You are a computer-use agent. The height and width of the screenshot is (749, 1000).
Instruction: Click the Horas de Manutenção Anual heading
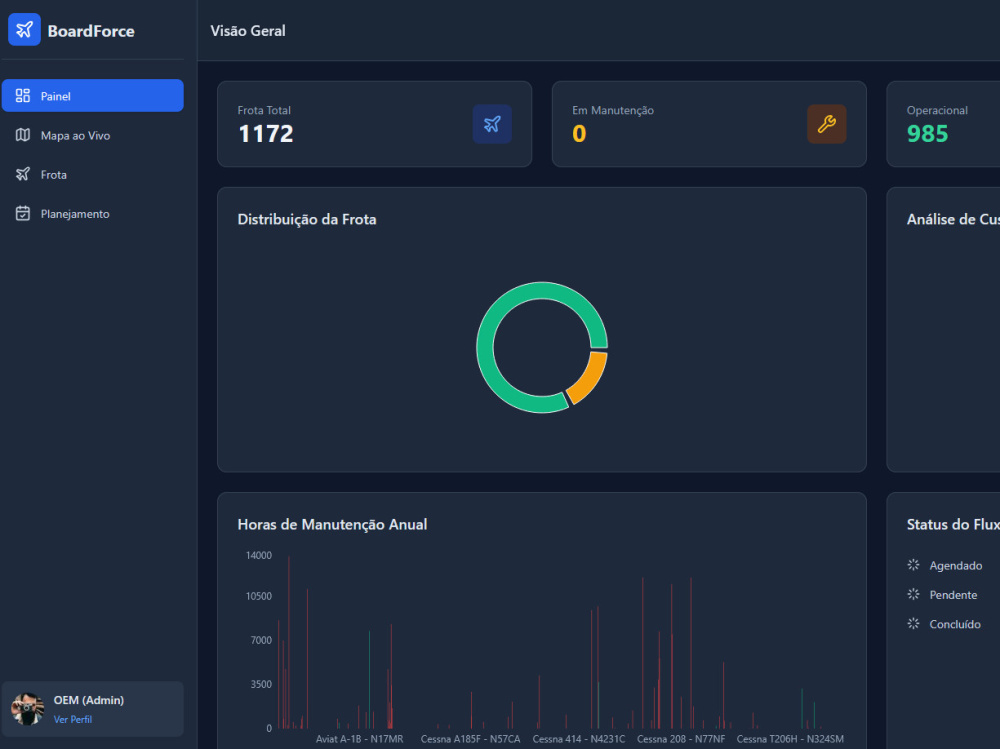pyautogui.click(x=332, y=524)
